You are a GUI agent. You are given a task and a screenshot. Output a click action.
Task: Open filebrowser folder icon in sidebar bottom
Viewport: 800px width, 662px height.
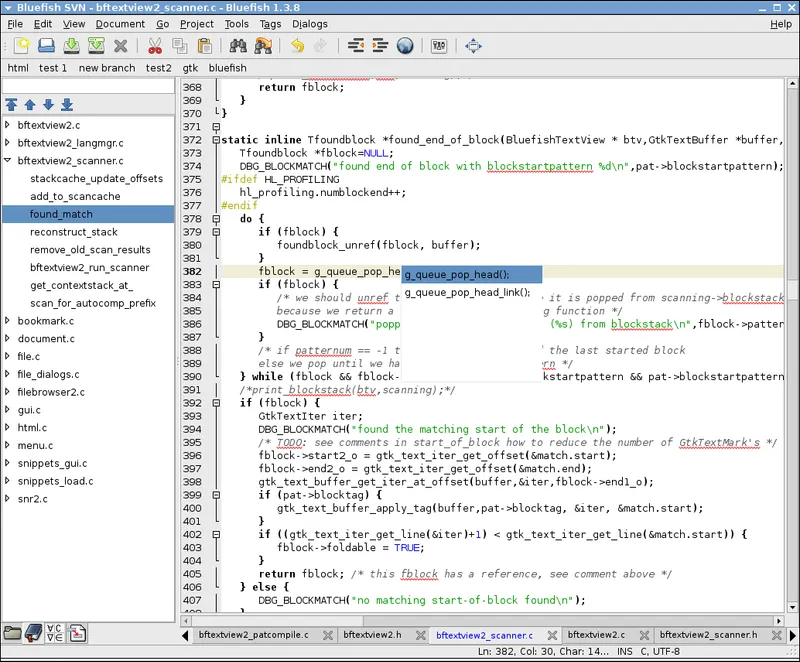click(x=12, y=633)
